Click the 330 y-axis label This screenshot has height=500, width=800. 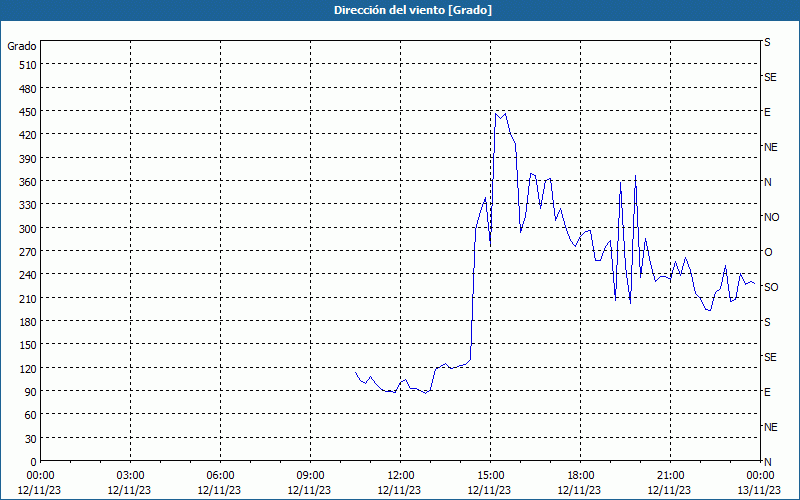28,205
